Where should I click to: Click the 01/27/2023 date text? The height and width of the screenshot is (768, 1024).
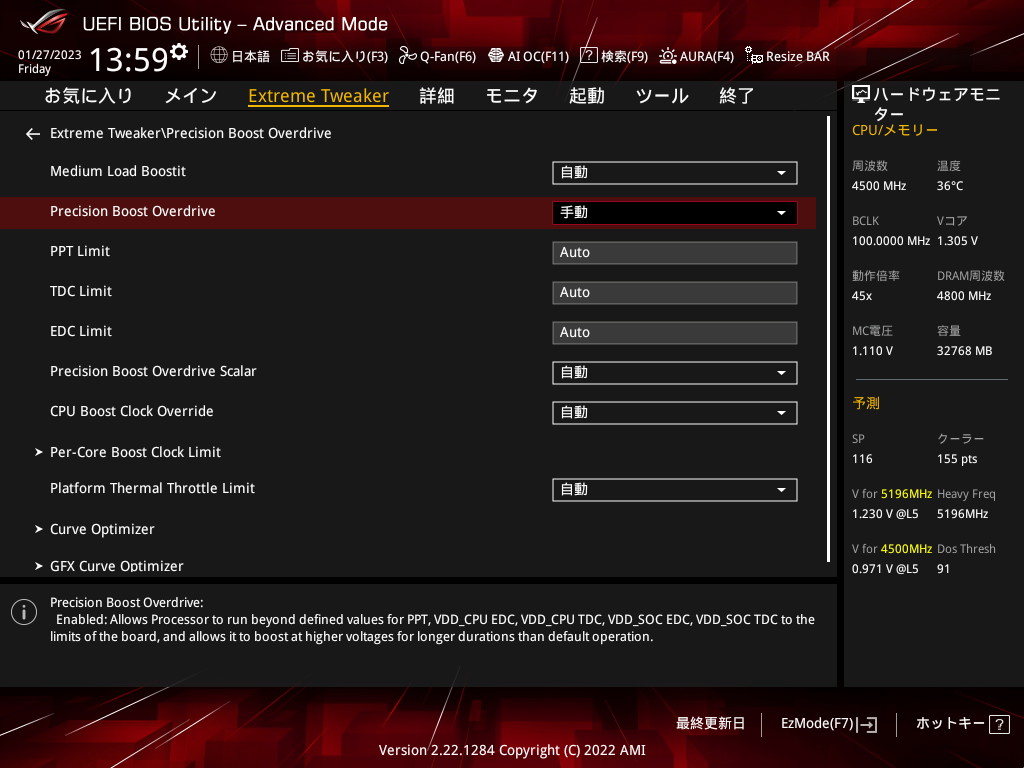coord(50,55)
